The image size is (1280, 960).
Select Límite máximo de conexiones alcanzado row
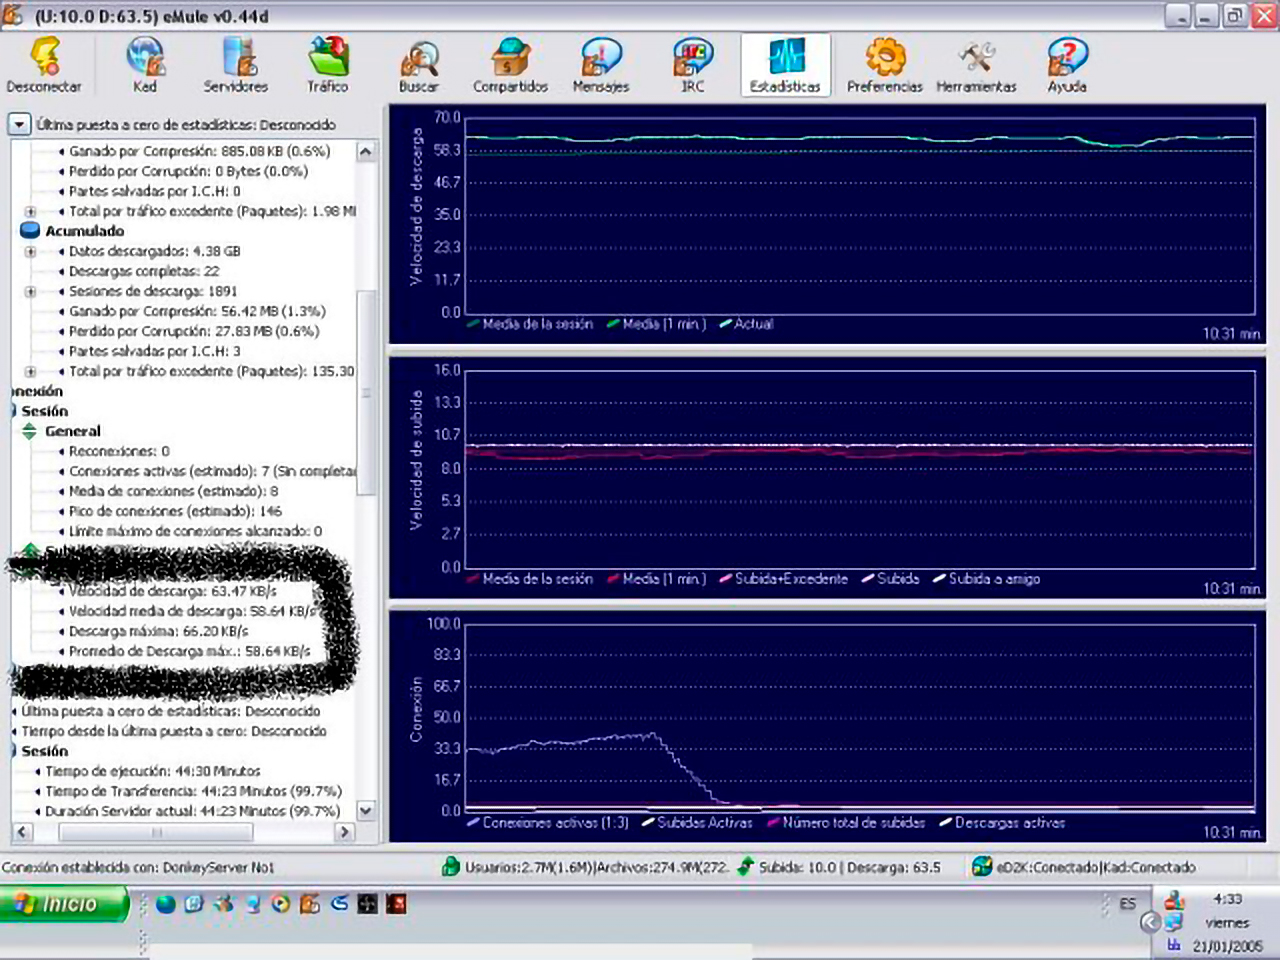click(x=195, y=531)
